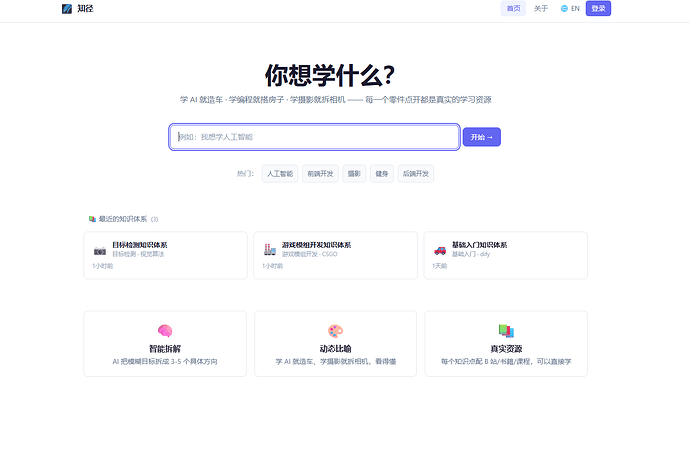Screen dimensions: 690x476
Task: Select the 前端开发 hot topic tag
Action: pos(320,174)
